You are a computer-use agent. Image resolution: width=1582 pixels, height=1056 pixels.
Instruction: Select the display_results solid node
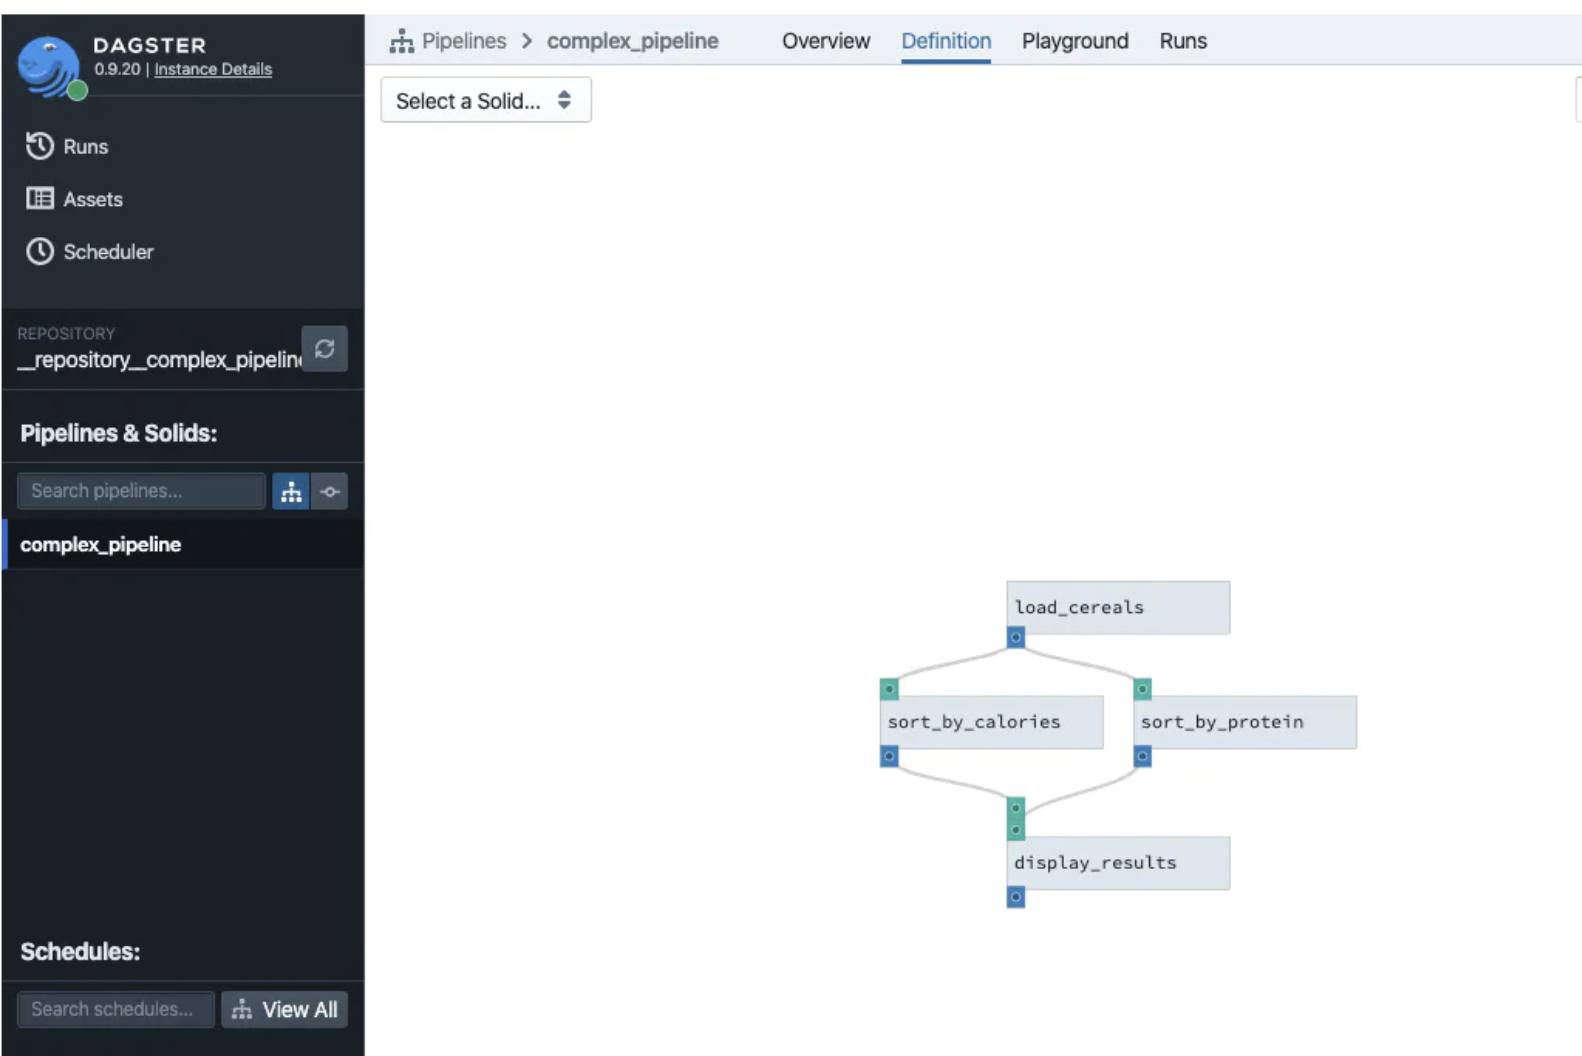pyautogui.click(x=1118, y=863)
